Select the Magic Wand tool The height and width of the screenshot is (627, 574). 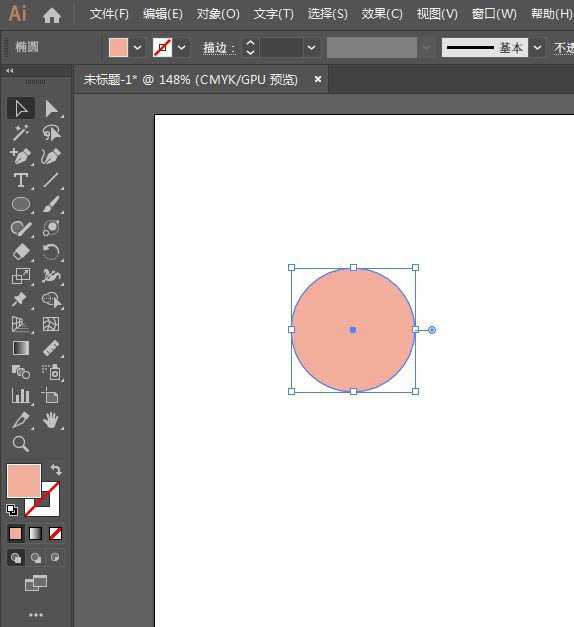tap(20, 133)
